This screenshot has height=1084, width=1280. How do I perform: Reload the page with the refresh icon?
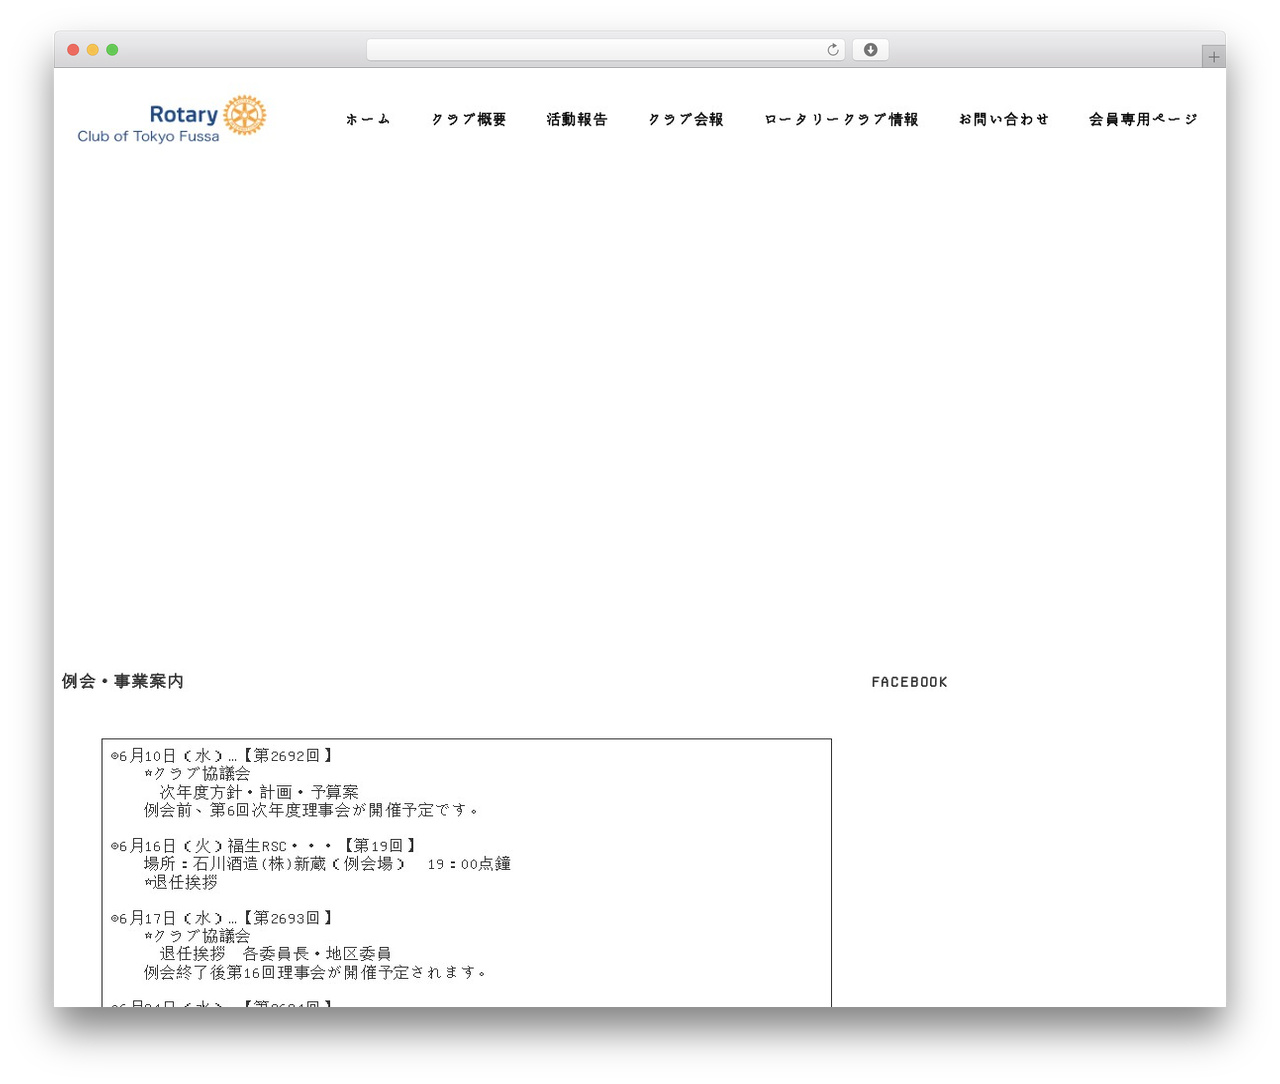tap(832, 50)
